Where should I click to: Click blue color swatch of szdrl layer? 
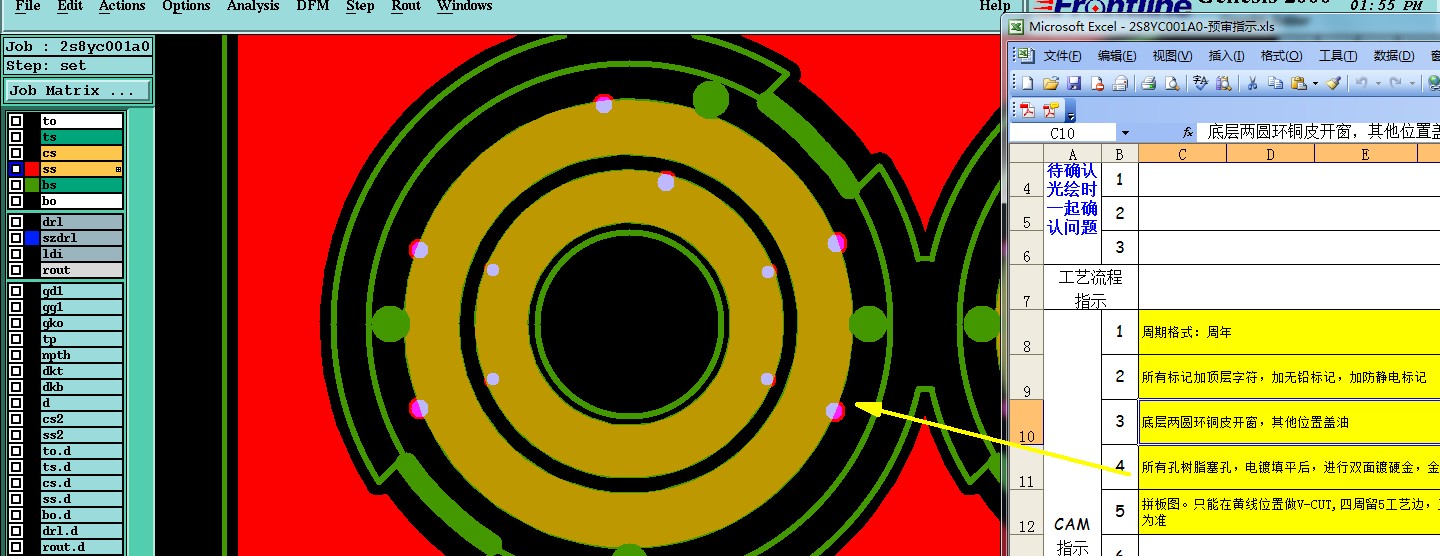[x=32, y=238]
